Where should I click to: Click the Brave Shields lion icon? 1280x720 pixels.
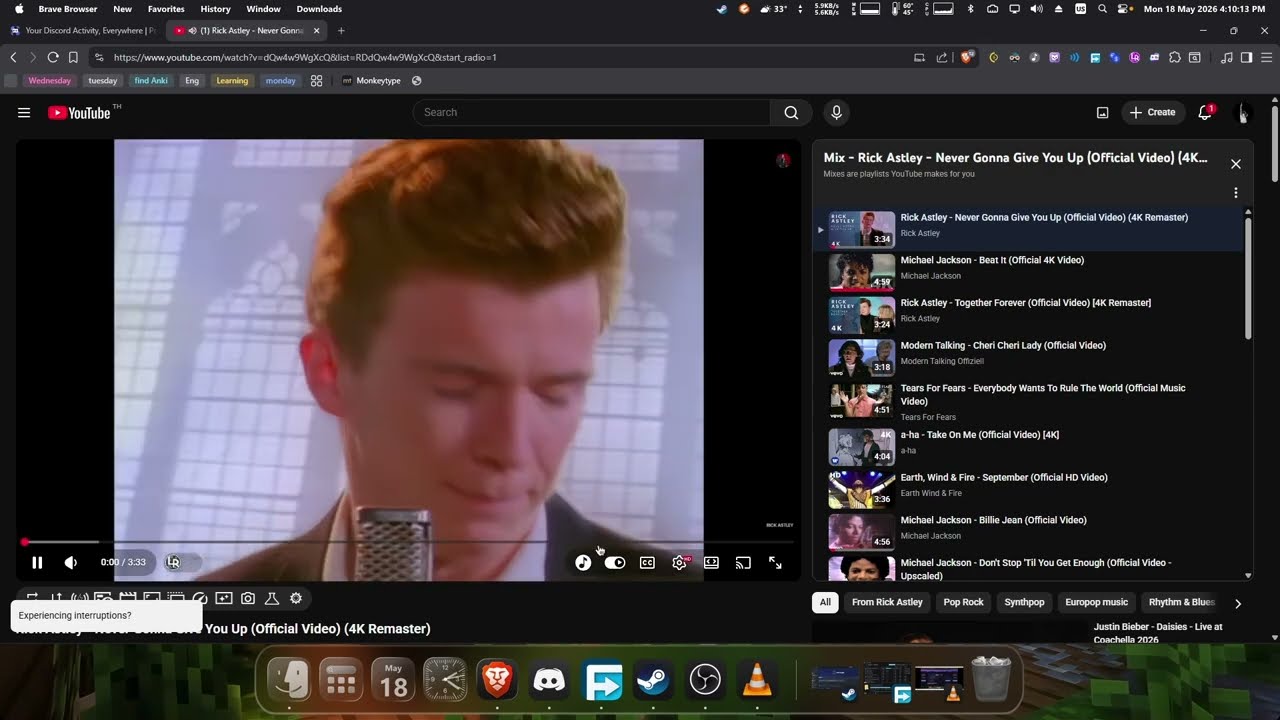[967, 57]
